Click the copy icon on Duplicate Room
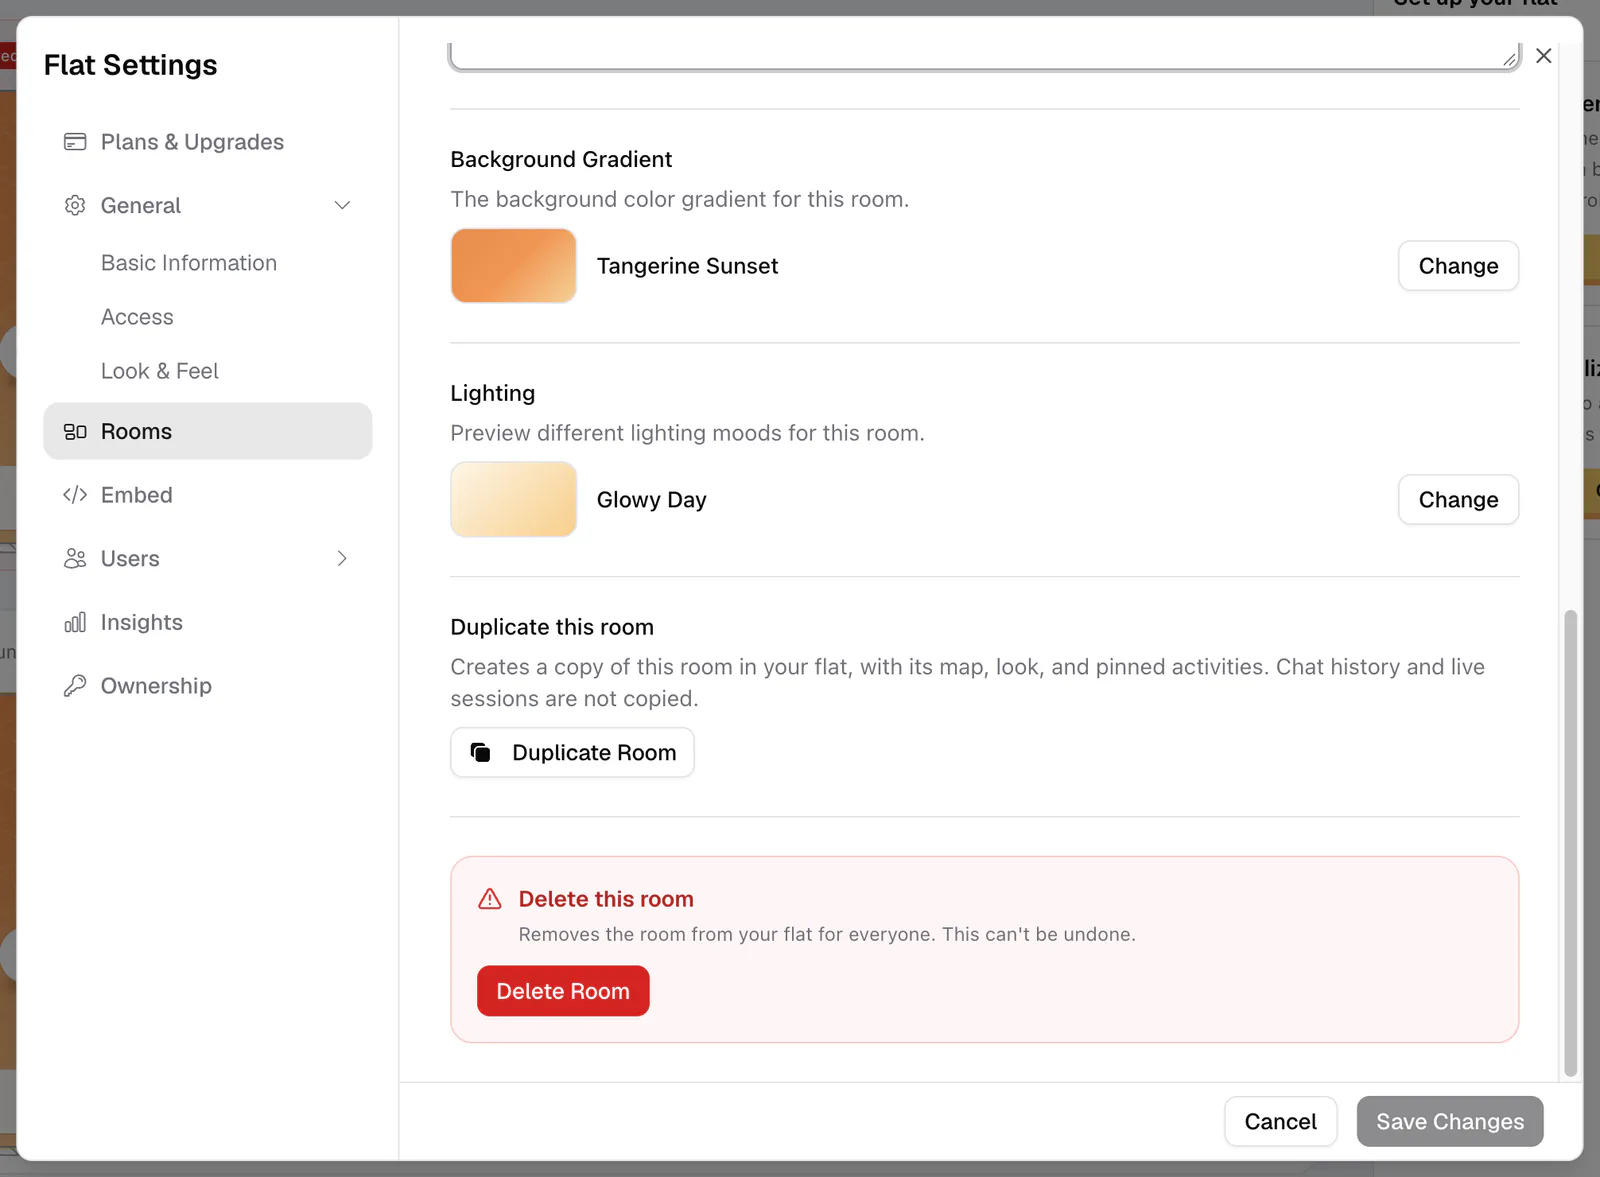1600x1177 pixels. point(481,753)
